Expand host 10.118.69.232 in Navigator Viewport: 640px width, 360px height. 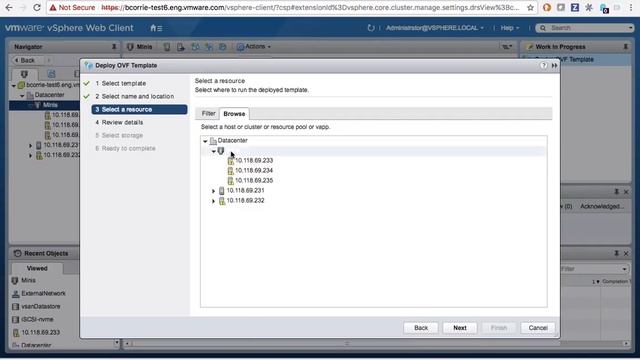30,156
